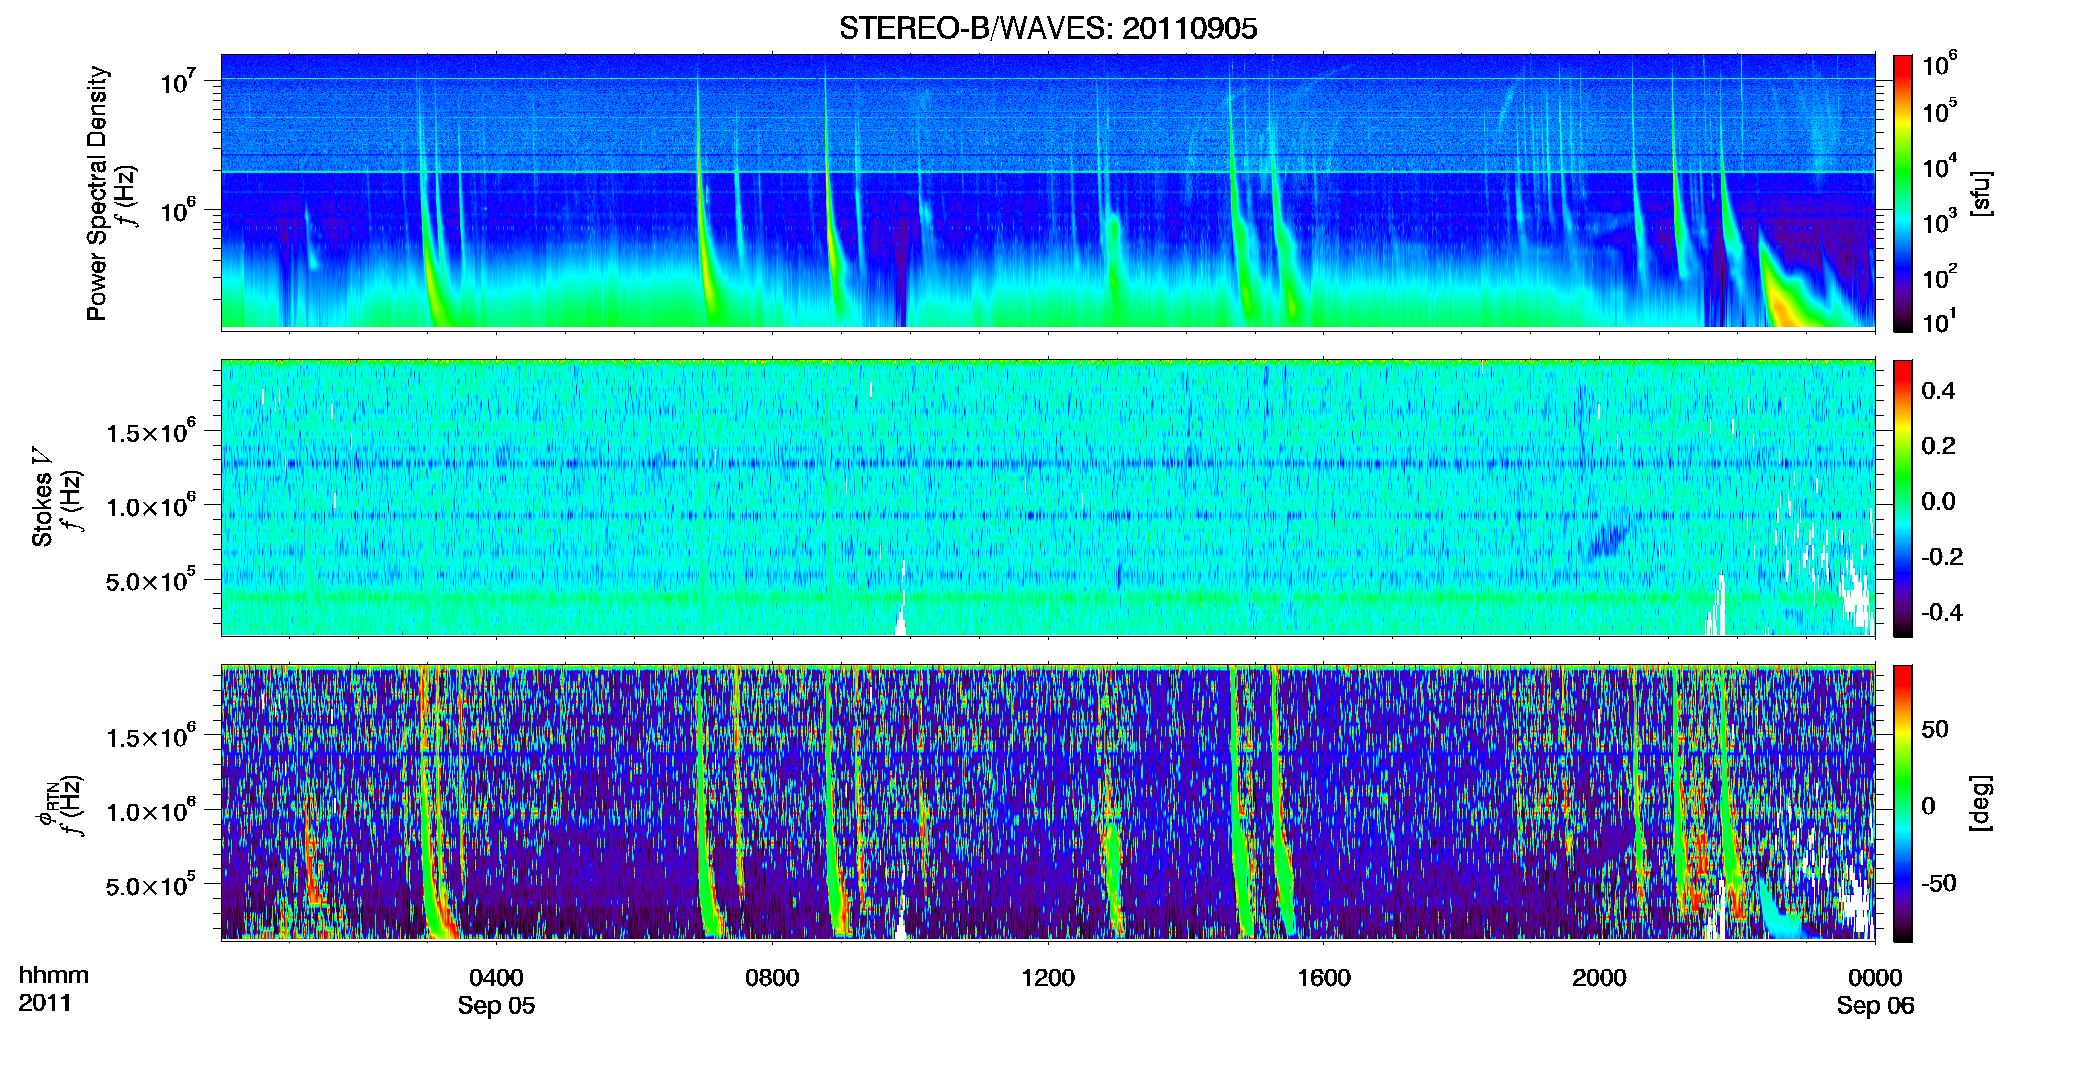Click the 2011 year label under hhmm

click(x=45, y=1003)
